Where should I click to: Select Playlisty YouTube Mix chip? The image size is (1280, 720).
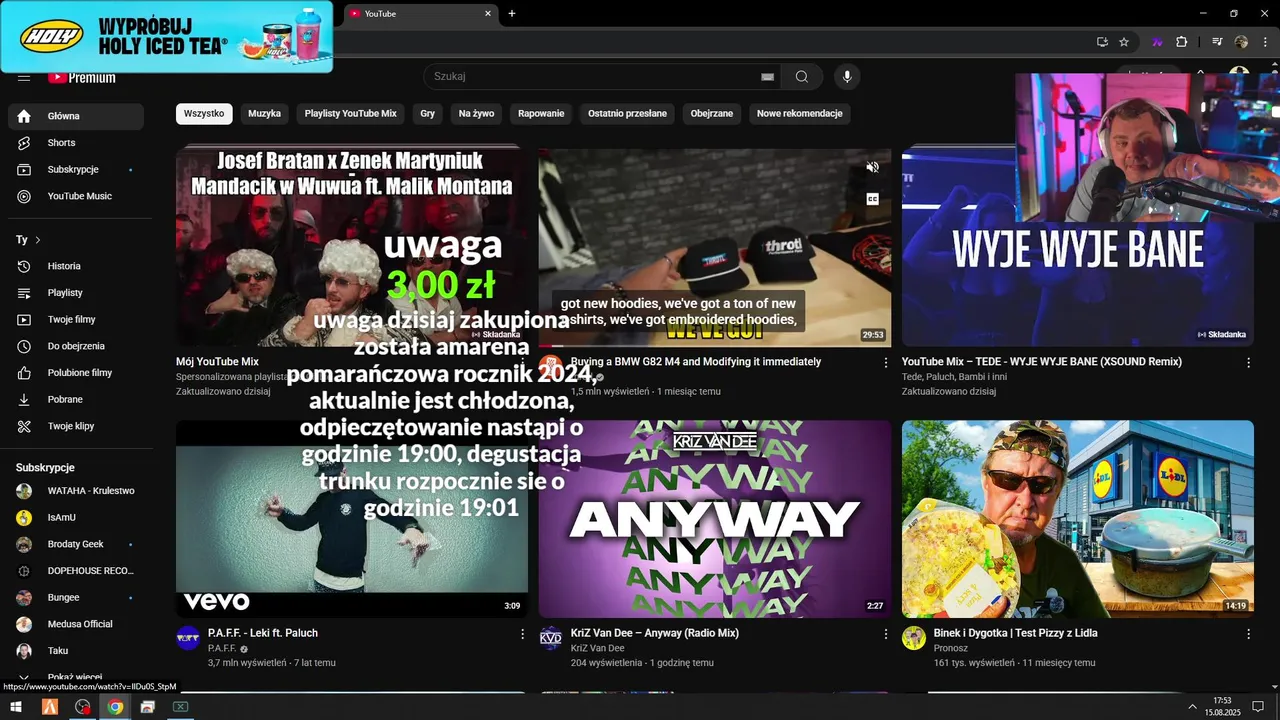(351, 114)
